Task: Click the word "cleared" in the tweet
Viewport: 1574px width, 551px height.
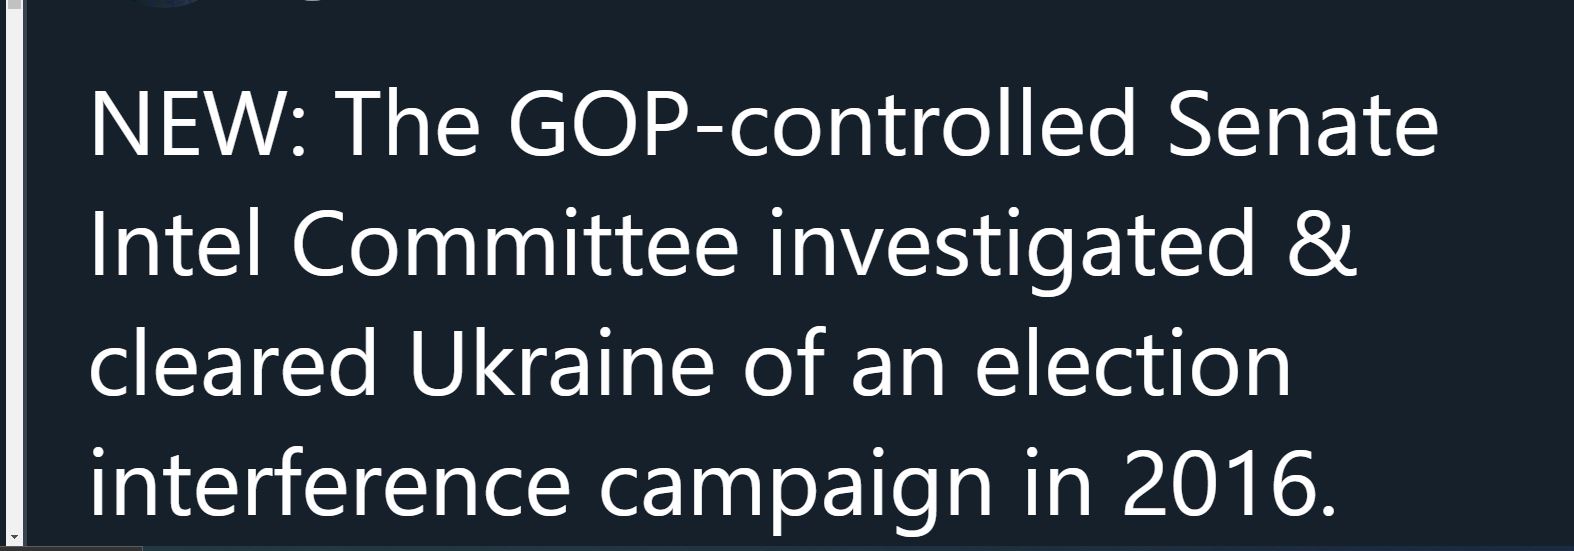Action: click(233, 363)
